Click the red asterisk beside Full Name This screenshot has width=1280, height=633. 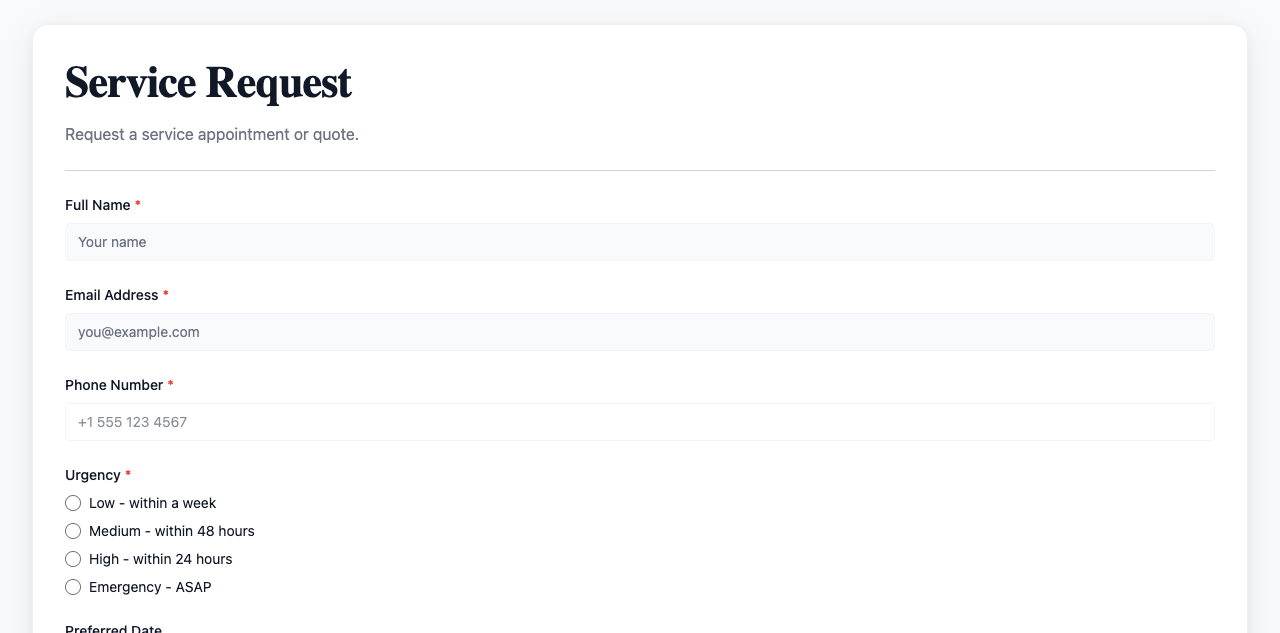pos(138,204)
